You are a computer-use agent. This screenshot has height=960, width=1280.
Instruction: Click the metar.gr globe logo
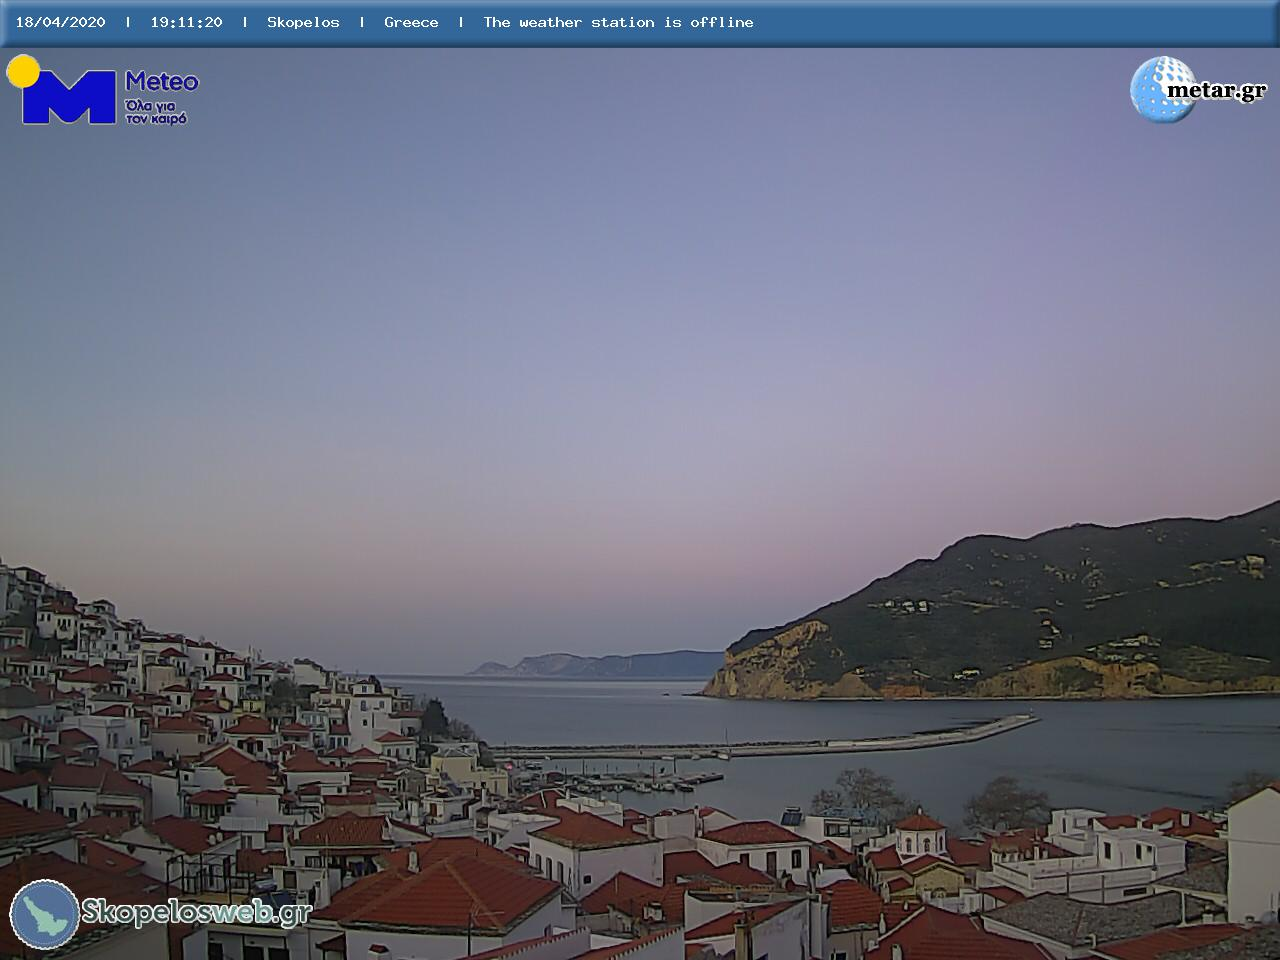tap(1161, 90)
